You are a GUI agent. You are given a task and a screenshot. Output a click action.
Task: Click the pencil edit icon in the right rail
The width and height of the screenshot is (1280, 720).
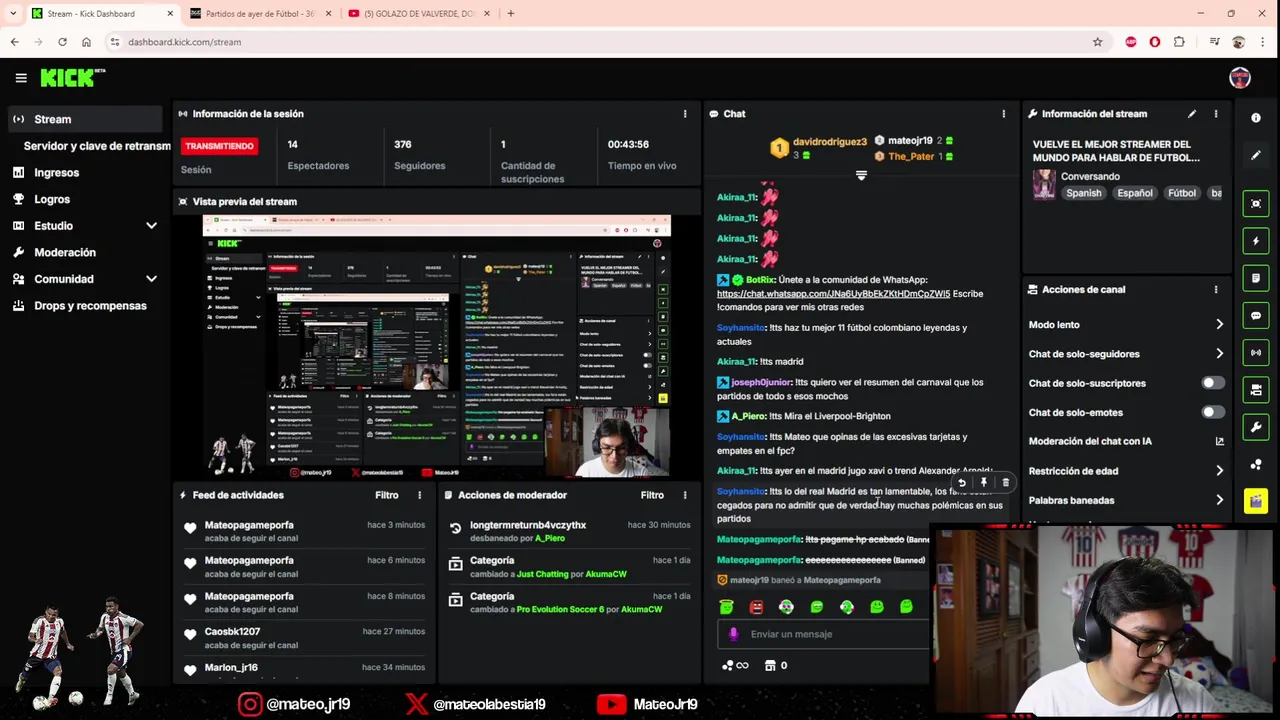click(1256, 155)
